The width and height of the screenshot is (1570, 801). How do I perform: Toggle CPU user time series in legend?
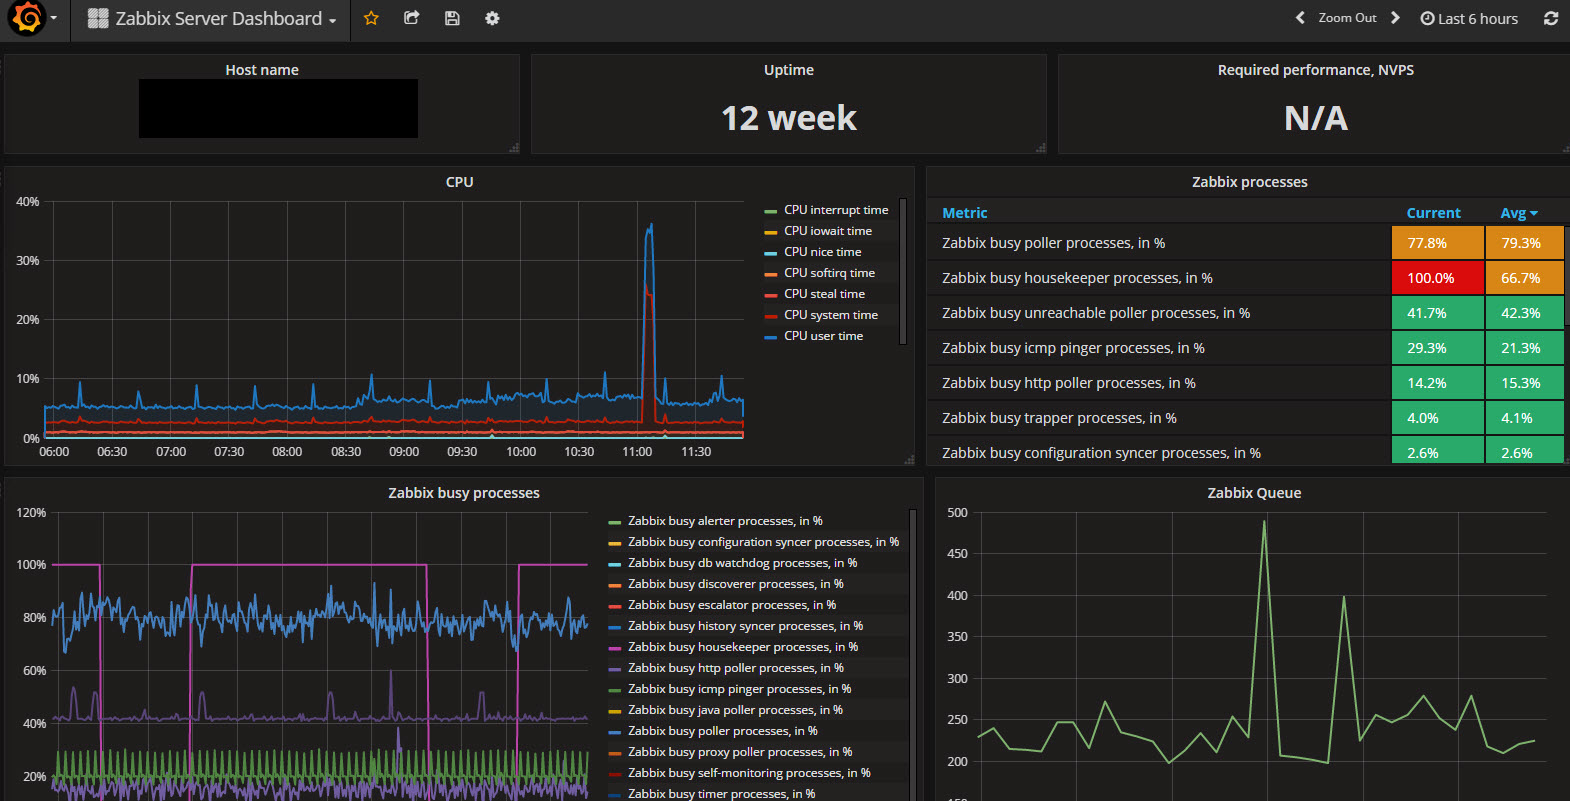pyautogui.click(x=823, y=336)
